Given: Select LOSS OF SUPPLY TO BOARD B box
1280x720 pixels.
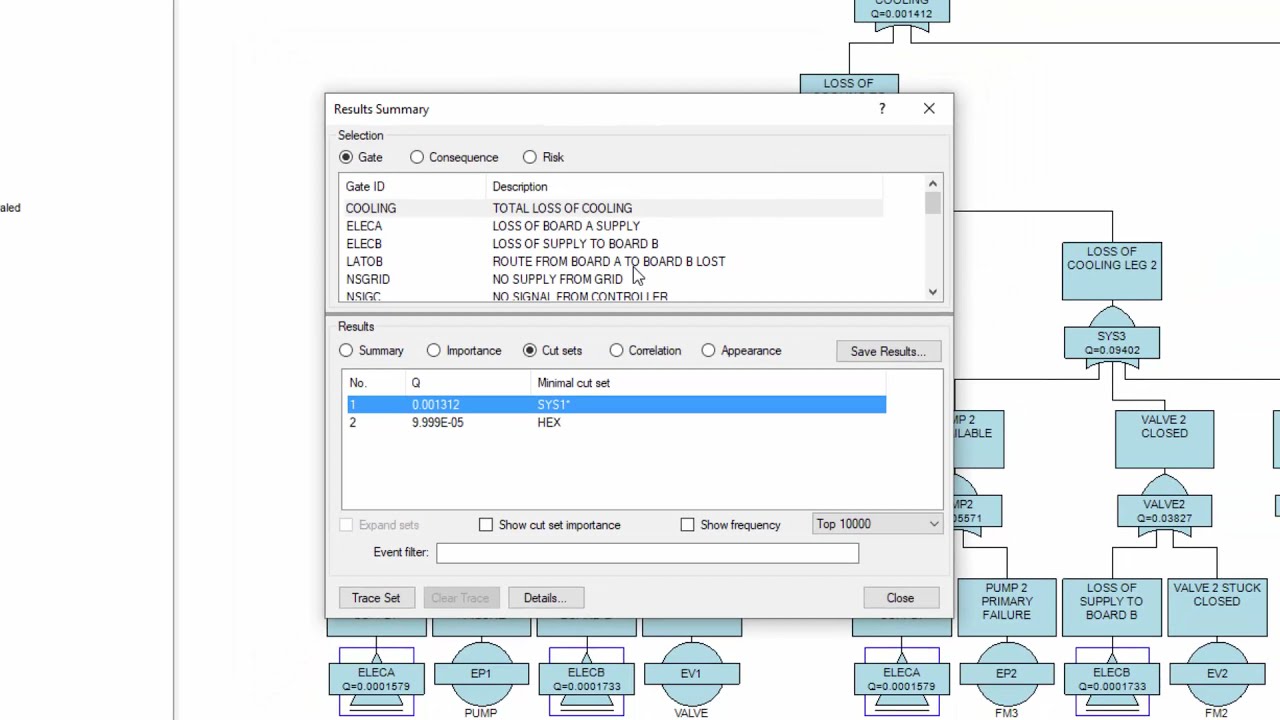Looking at the screenshot, I should [1111, 607].
